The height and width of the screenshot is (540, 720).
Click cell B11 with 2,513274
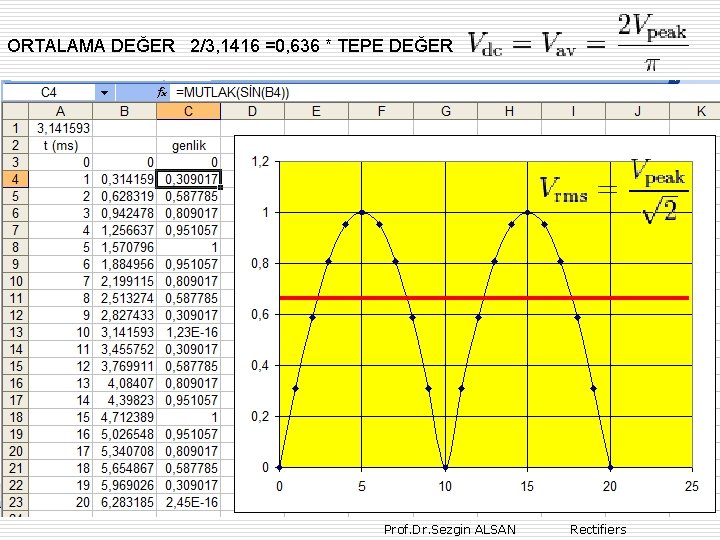124,298
